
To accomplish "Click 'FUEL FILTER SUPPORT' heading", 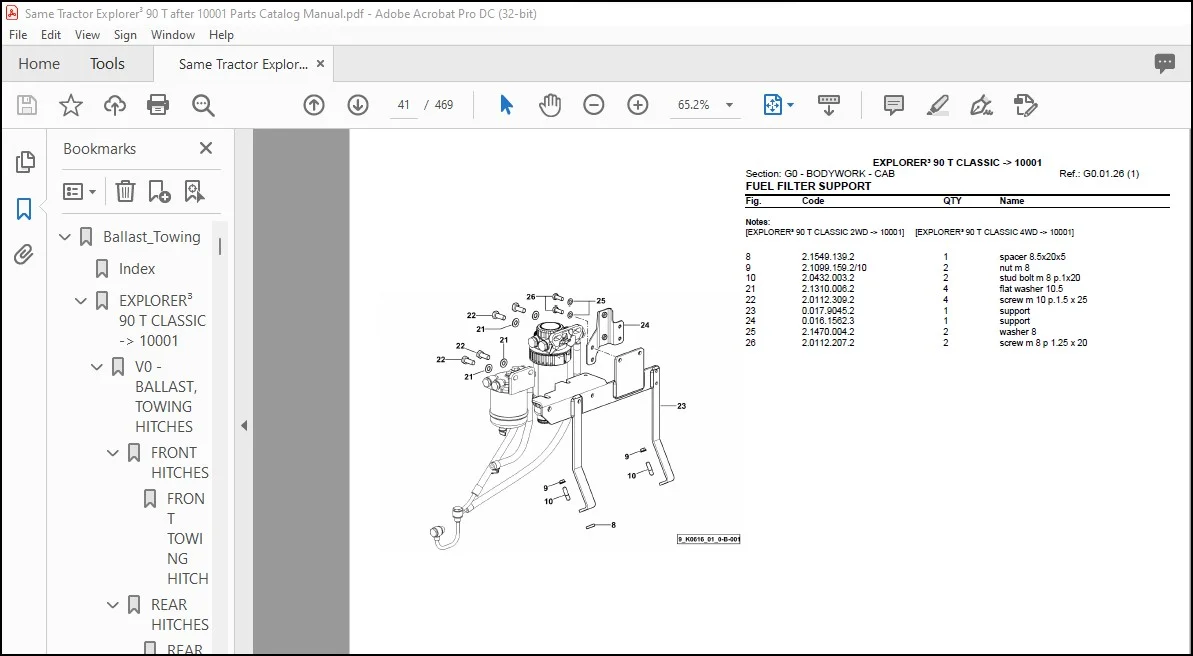I will pyautogui.click(x=808, y=186).
